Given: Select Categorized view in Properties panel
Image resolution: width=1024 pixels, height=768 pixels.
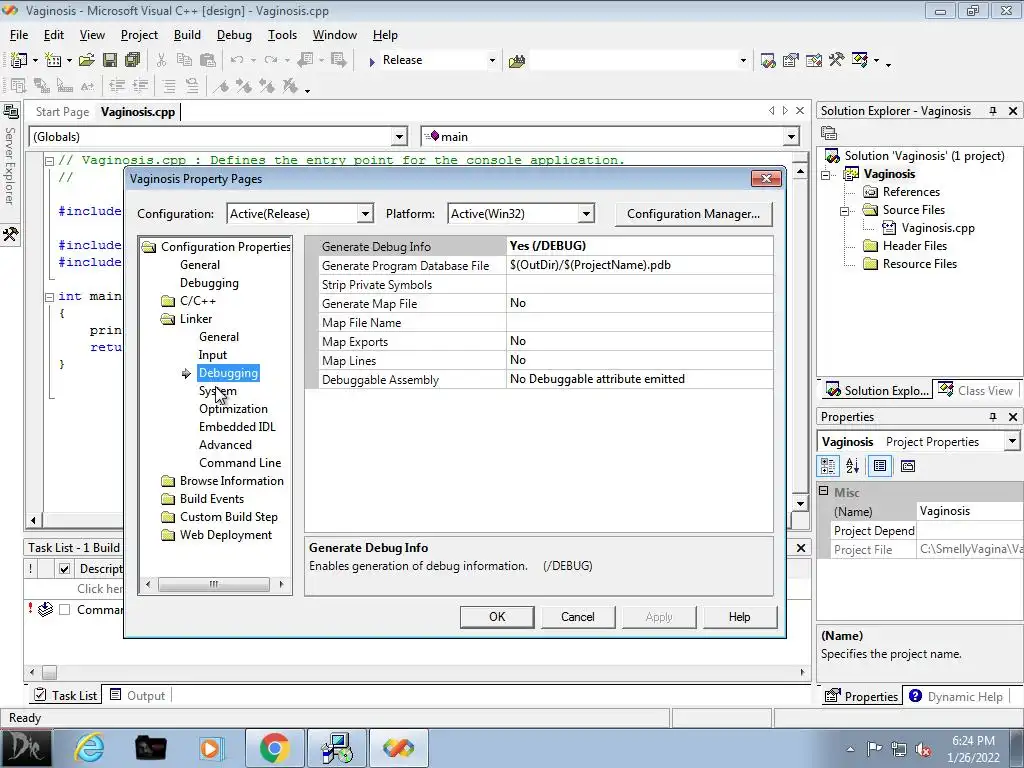Looking at the screenshot, I should (x=828, y=466).
